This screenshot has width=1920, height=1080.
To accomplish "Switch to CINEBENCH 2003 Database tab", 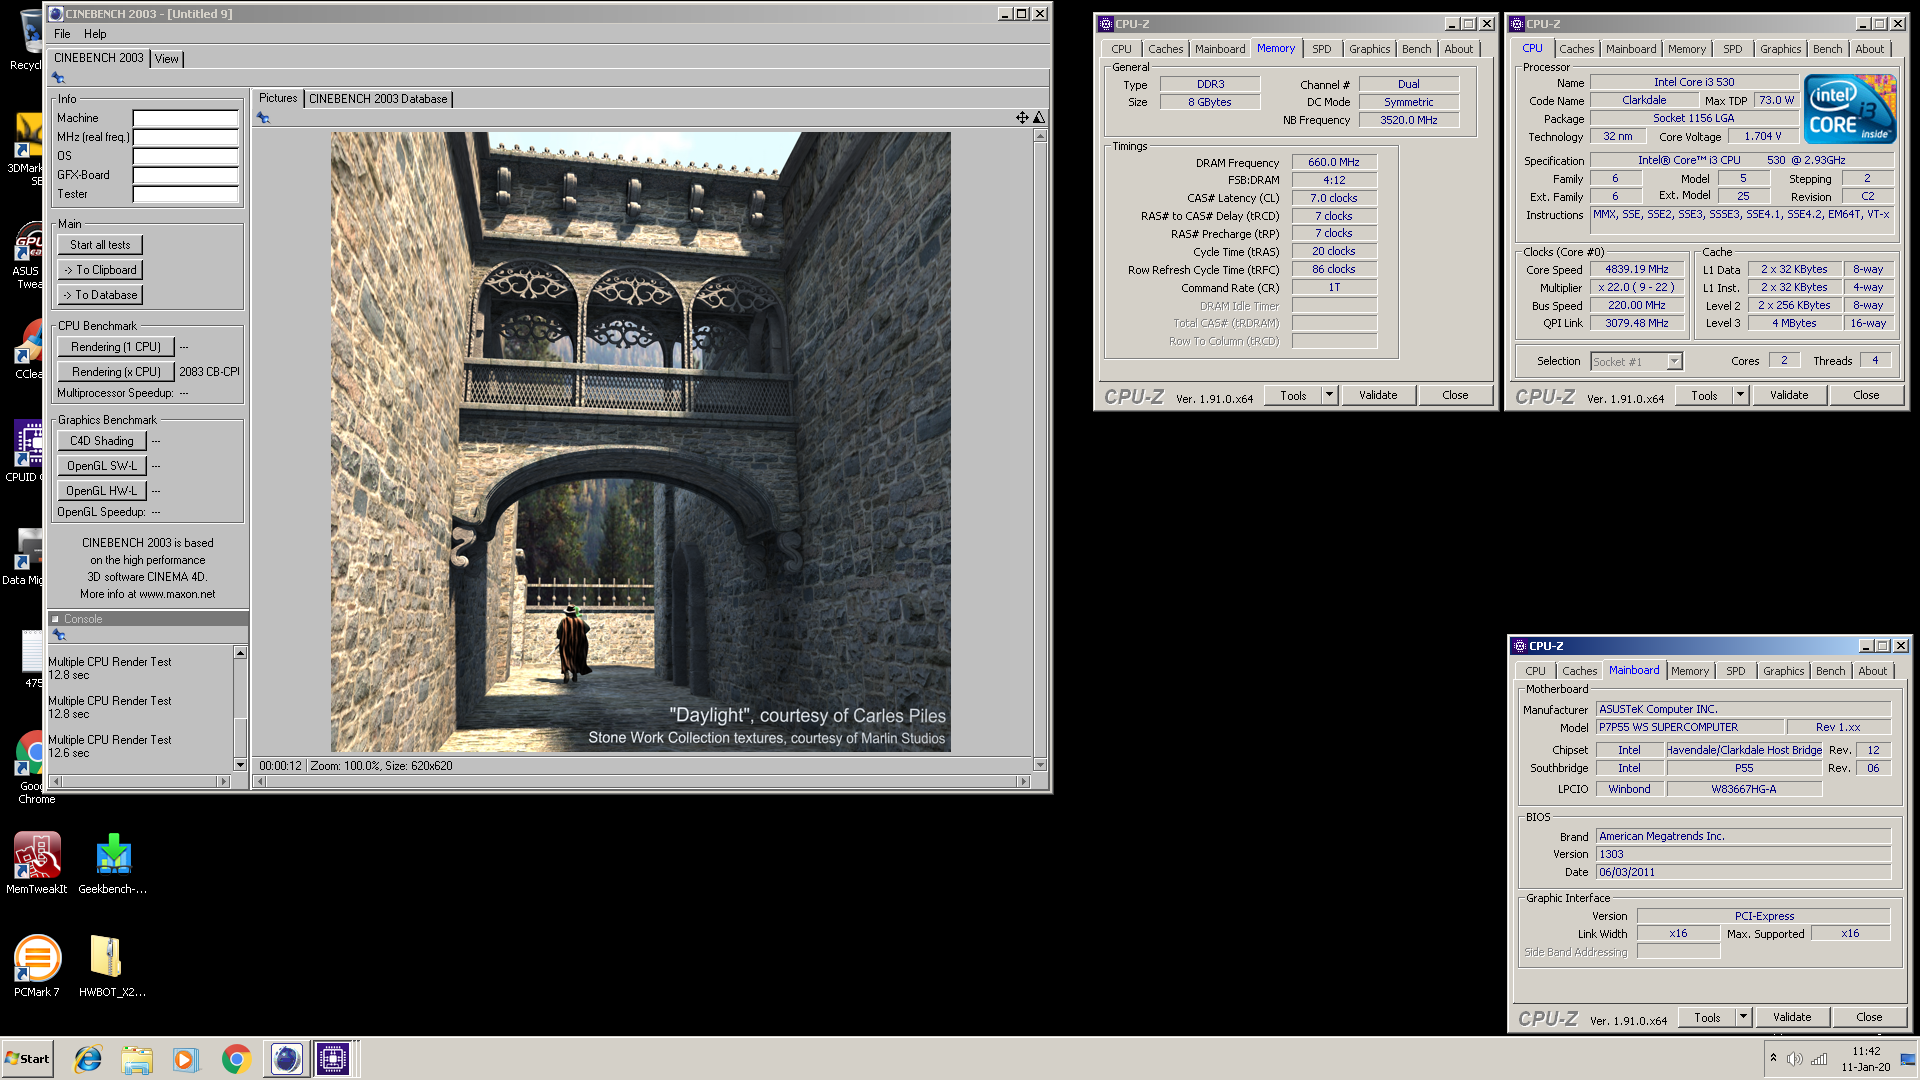I will click(378, 99).
